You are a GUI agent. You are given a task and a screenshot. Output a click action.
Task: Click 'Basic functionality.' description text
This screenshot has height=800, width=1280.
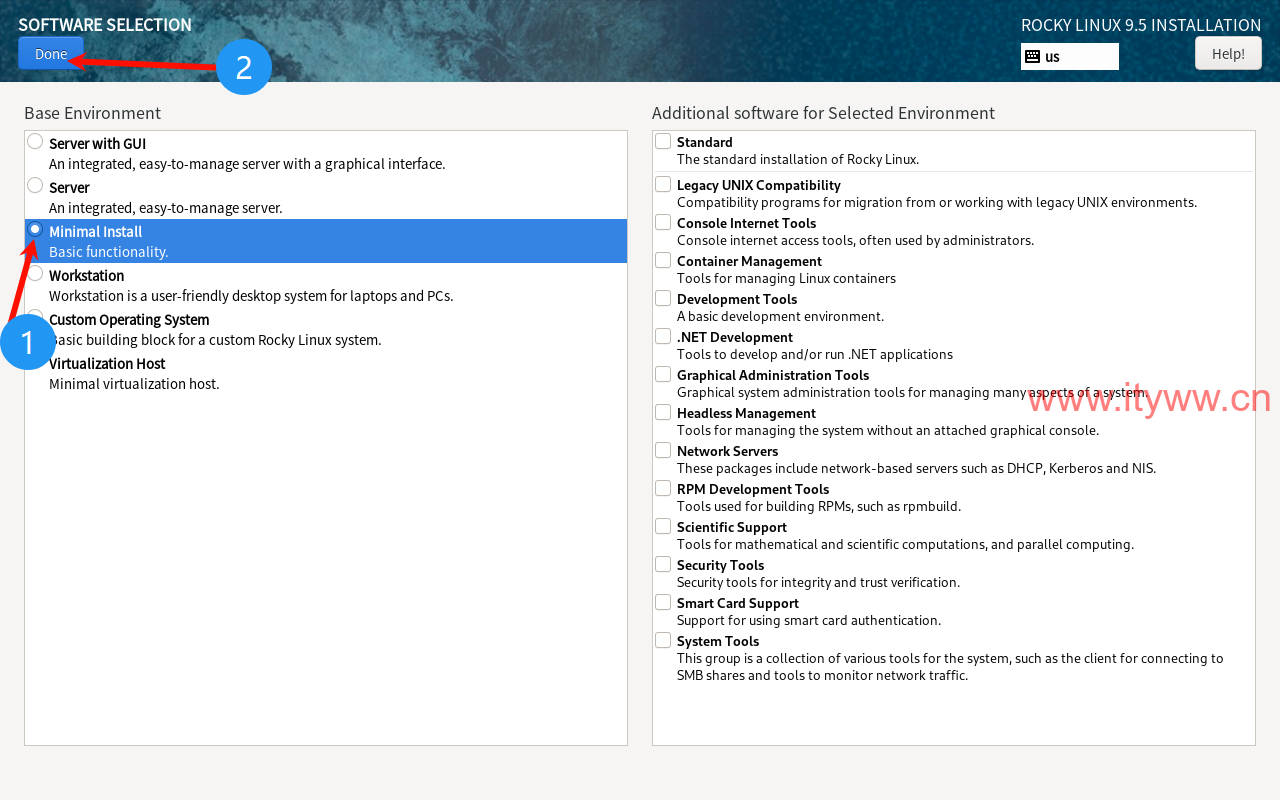108,252
